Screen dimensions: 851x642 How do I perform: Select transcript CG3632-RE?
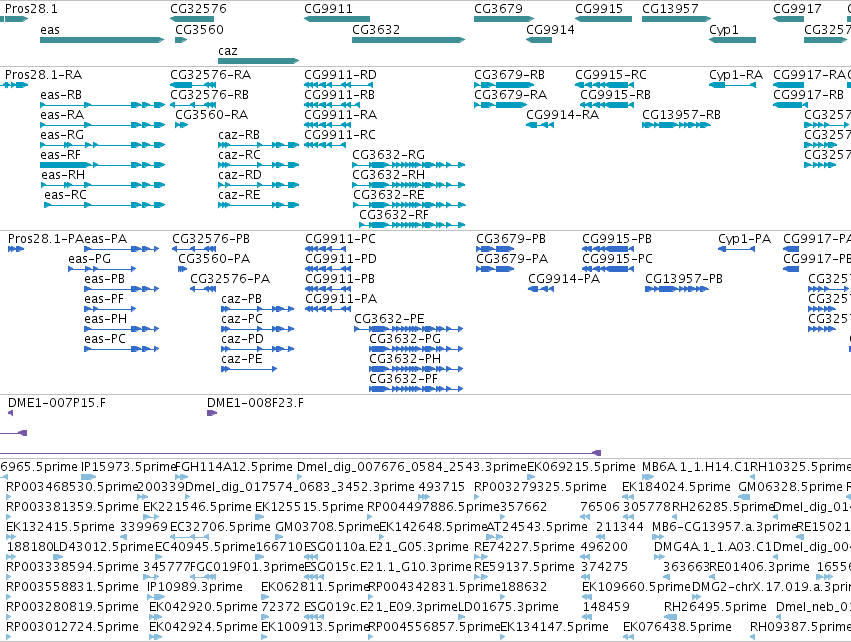tap(409, 205)
